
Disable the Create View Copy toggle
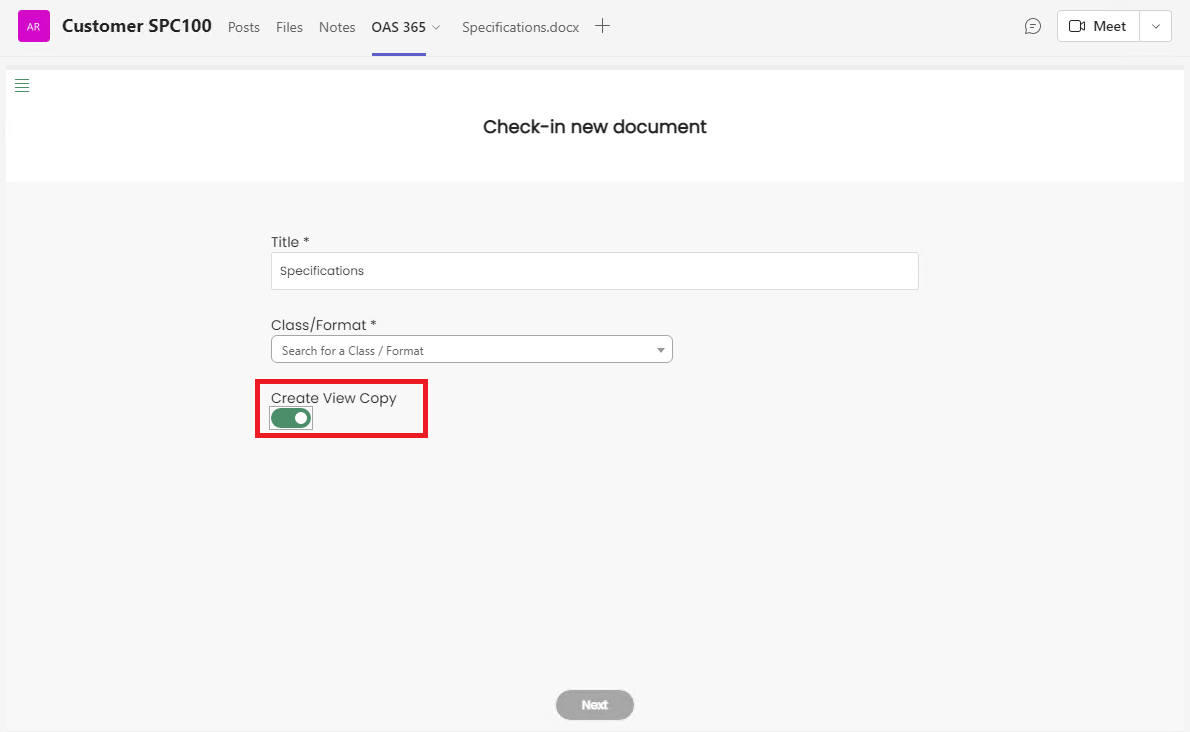(x=291, y=418)
